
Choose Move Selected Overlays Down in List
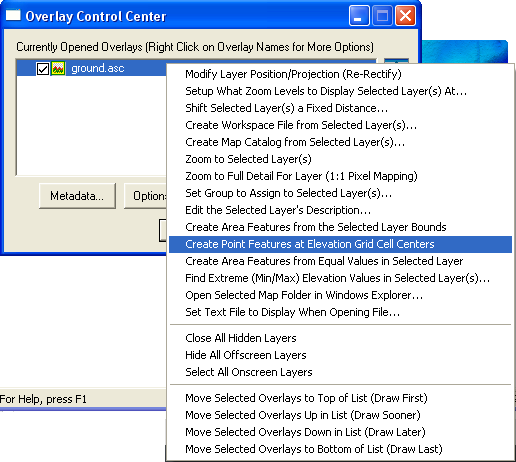tap(340, 432)
